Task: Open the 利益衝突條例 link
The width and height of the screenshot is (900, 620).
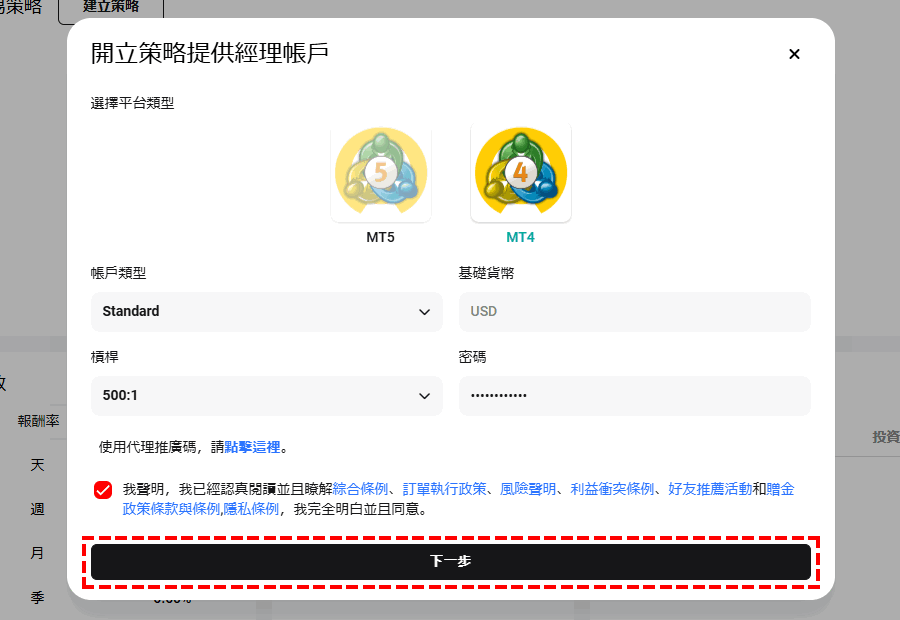Action: (612, 489)
